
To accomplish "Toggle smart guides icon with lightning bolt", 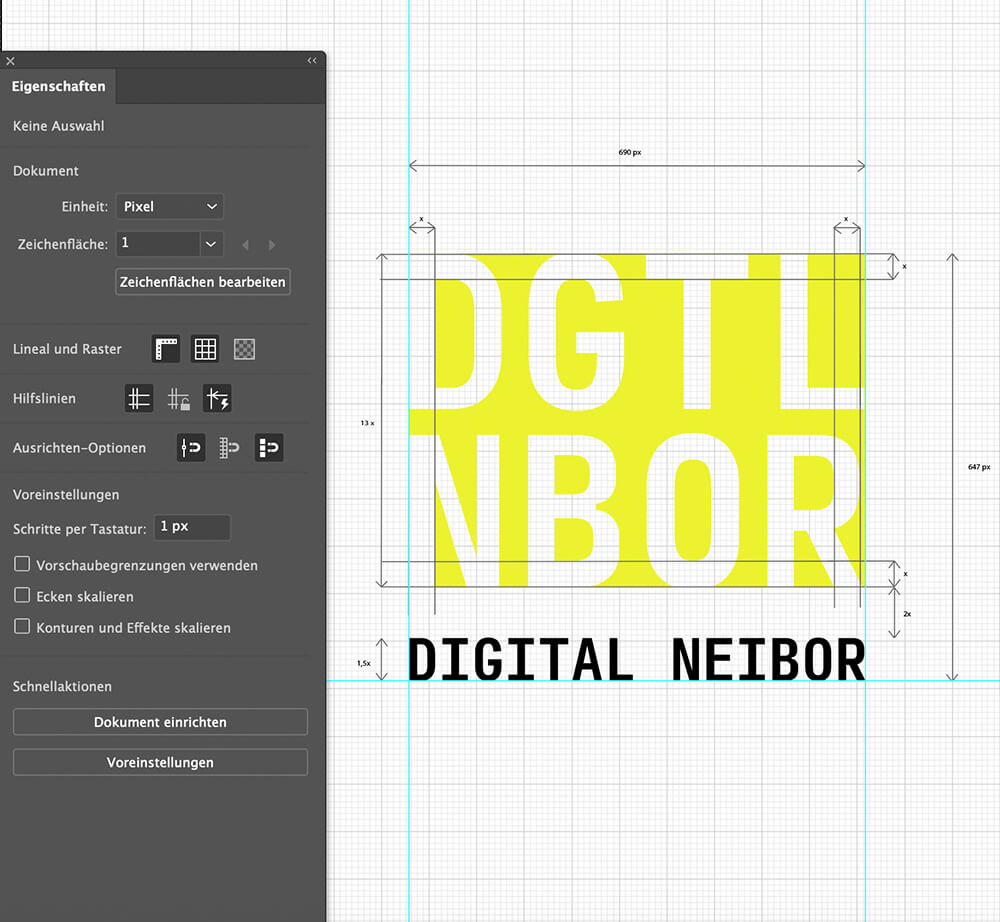I will [217, 399].
